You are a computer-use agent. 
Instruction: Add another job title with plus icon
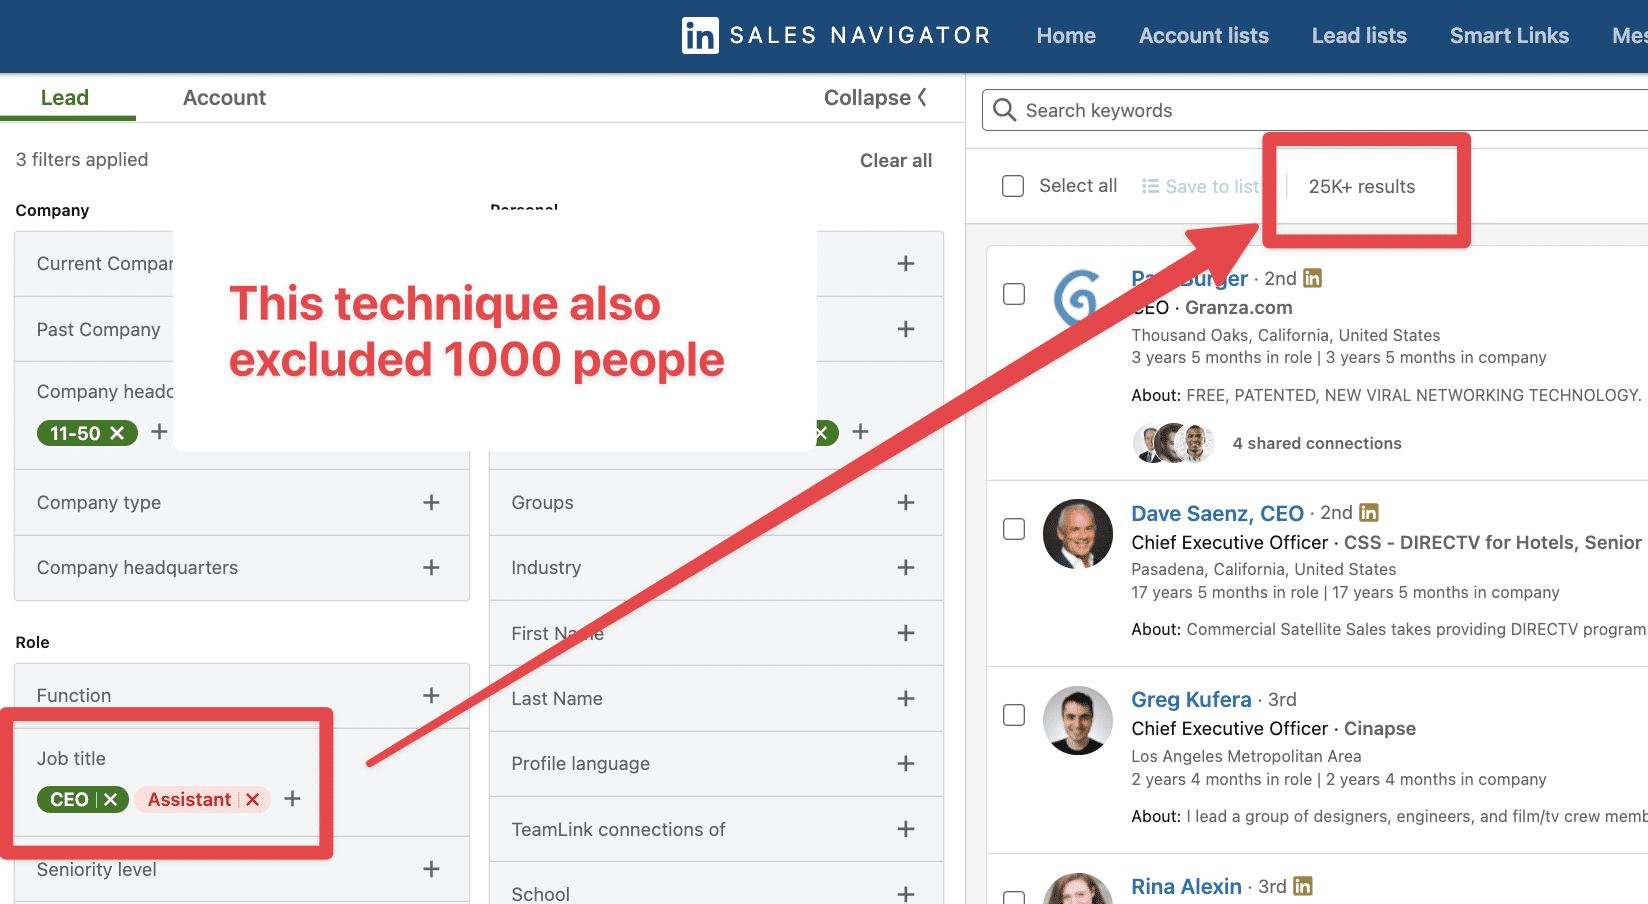(292, 798)
